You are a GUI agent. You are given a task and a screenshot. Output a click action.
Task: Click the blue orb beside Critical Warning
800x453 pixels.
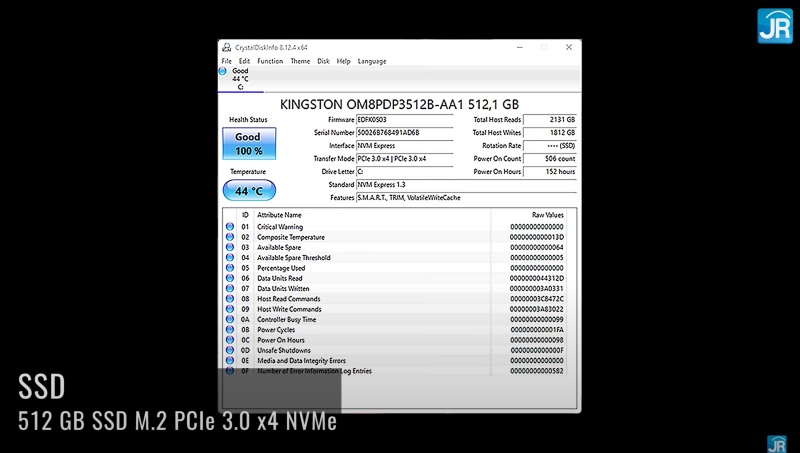point(230,227)
